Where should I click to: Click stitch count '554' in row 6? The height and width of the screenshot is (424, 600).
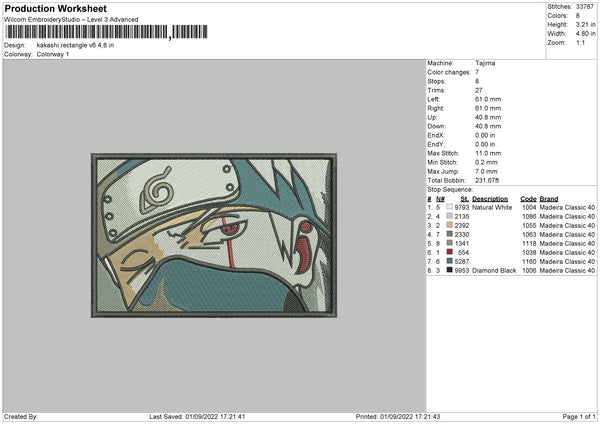[x=463, y=253]
